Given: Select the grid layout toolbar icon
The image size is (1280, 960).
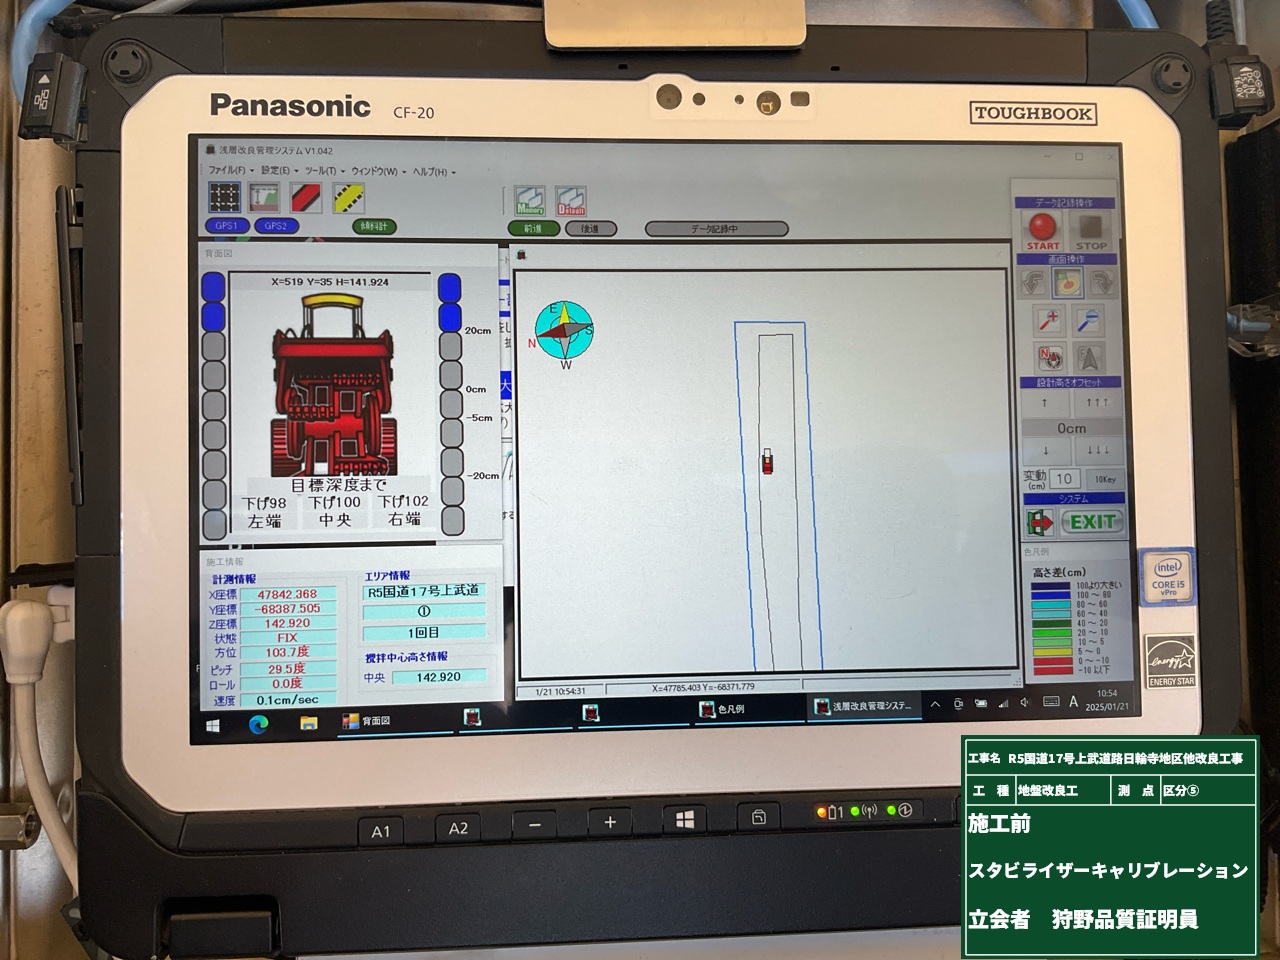Looking at the screenshot, I should (224, 197).
